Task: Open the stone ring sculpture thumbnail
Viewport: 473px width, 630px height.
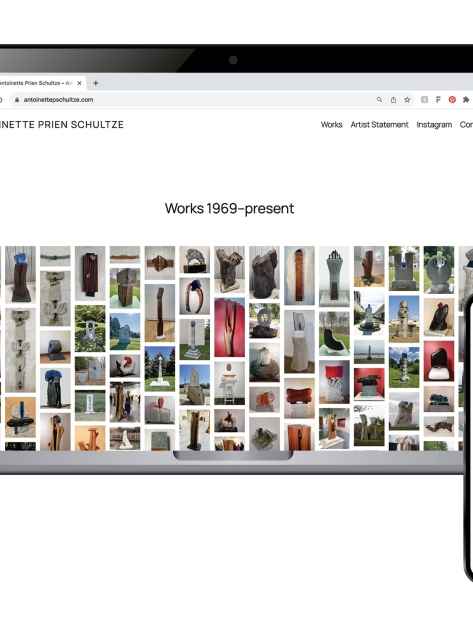Action: [x=264, y=321]
